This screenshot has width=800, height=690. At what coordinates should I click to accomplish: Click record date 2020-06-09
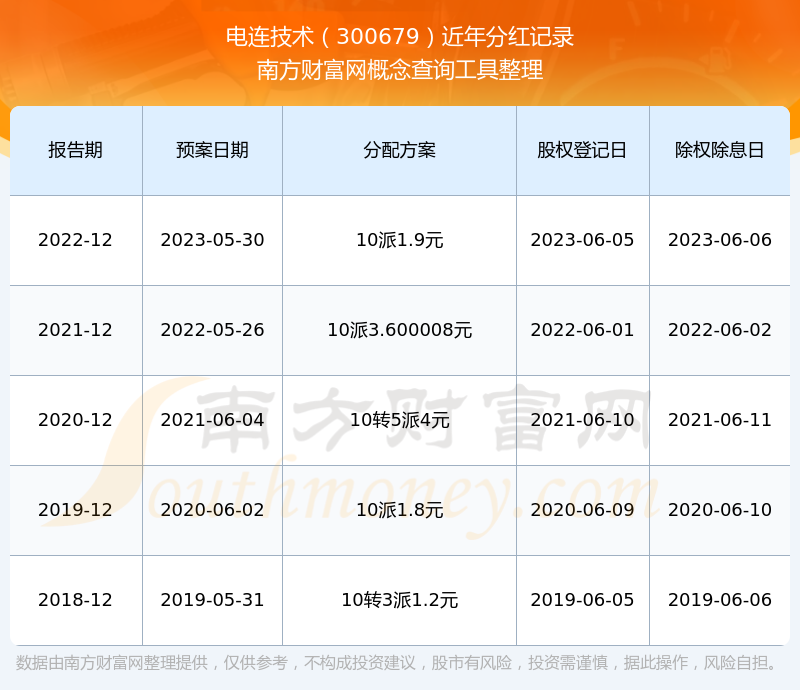582,509
